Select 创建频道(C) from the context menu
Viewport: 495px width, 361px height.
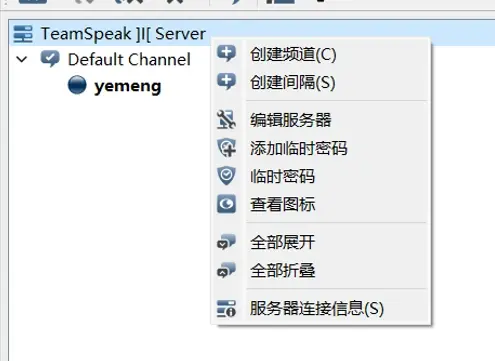293,54
